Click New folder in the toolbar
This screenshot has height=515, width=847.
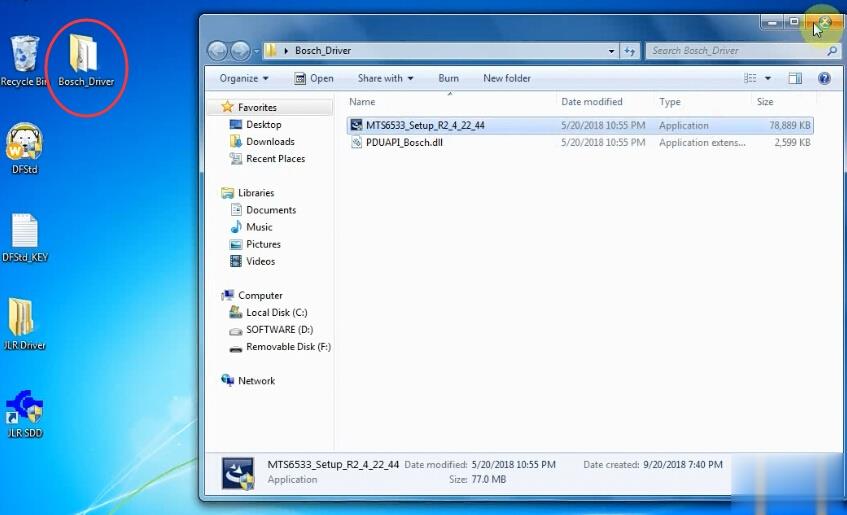pyautogui.click(x=507, y=78)
